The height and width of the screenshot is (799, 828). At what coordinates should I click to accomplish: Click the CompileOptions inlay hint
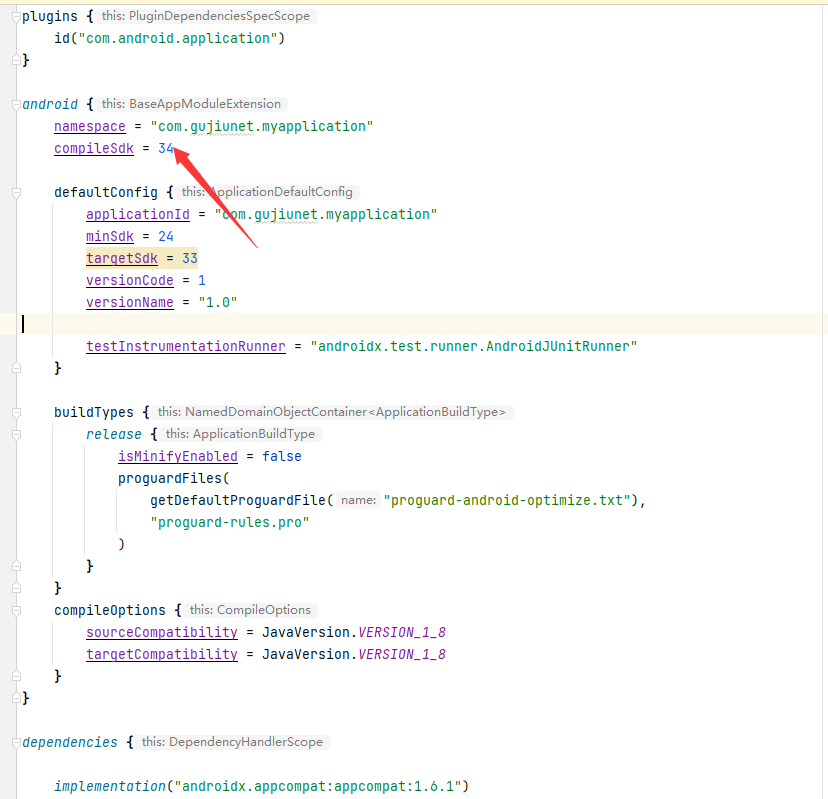point(250,610)
